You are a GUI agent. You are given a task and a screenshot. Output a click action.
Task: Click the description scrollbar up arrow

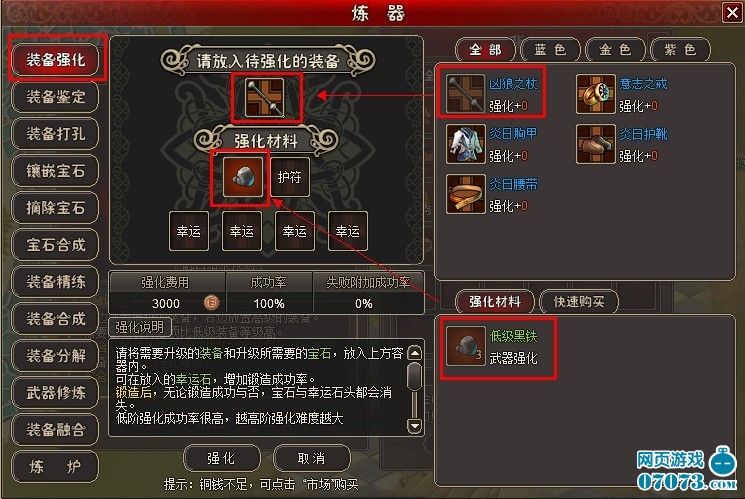[415, 353]
